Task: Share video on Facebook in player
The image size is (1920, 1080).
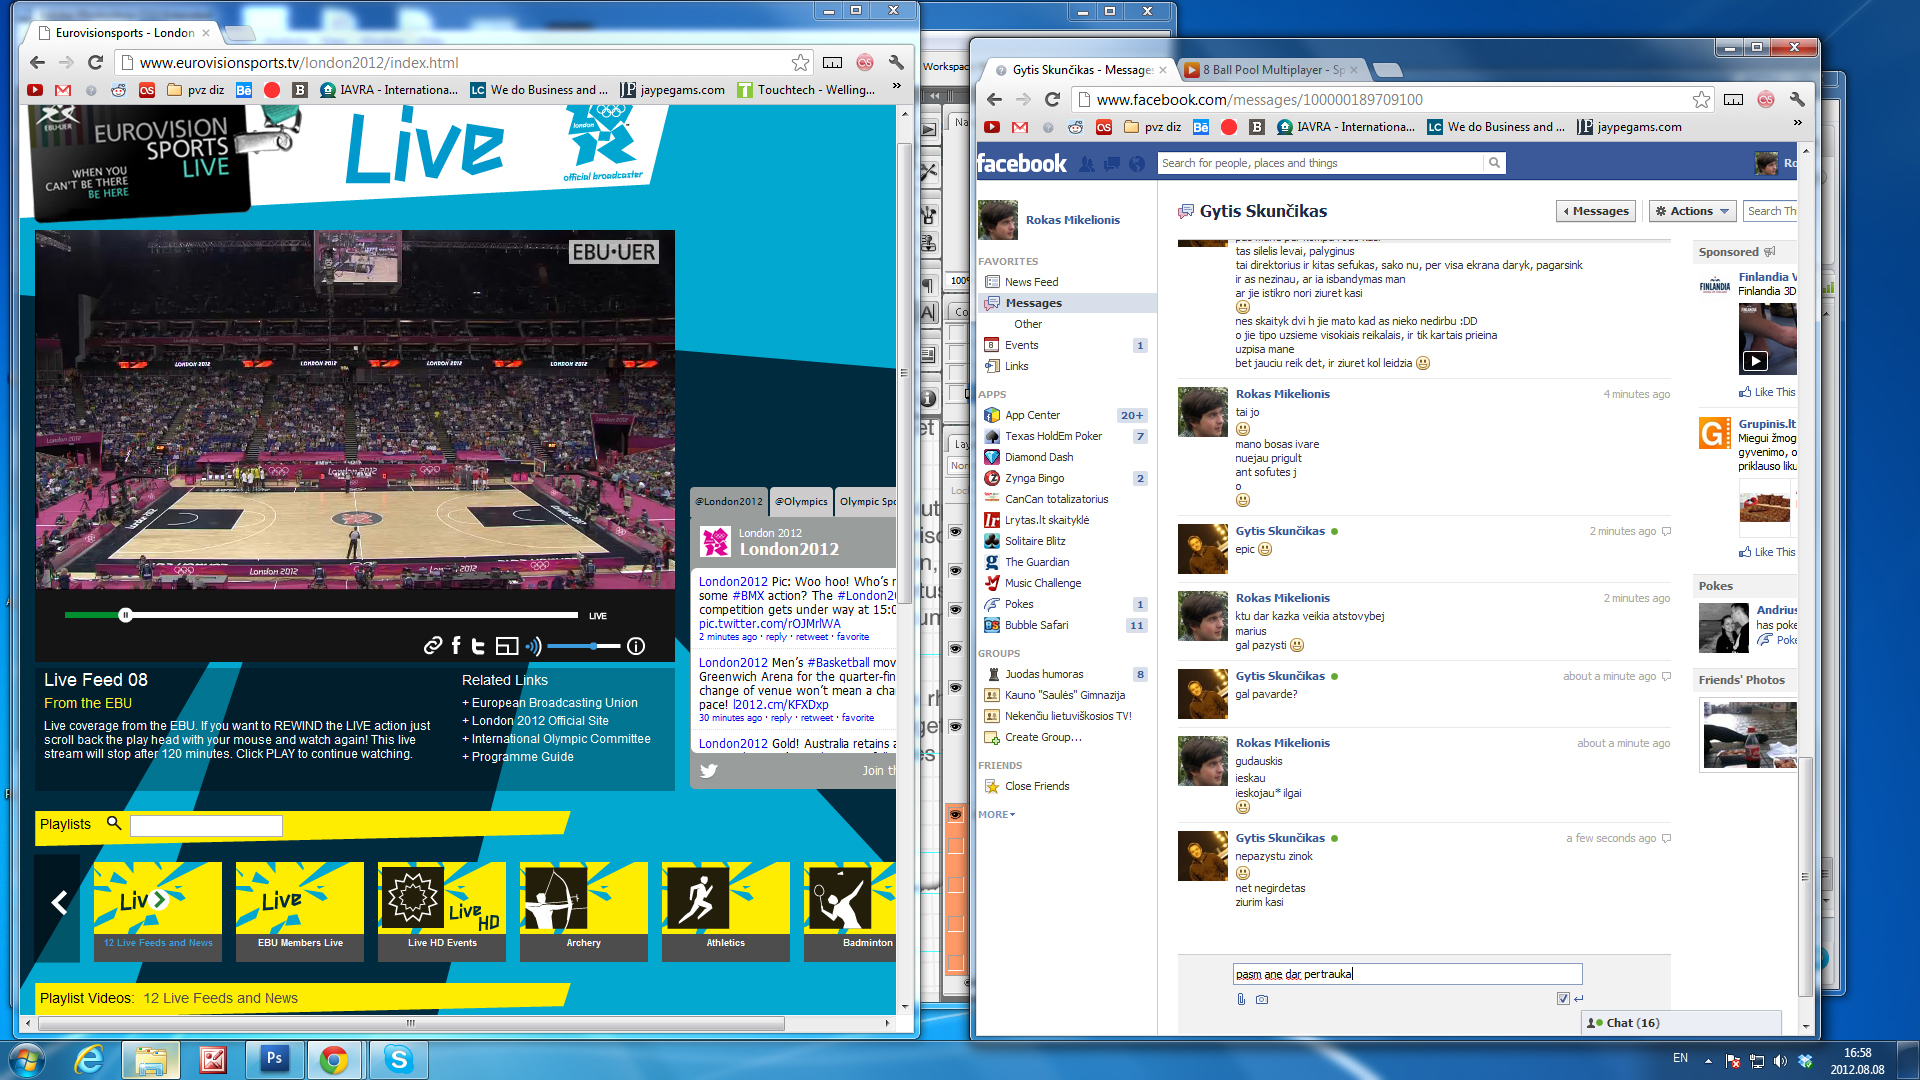Action: click(x=456, y=646)
